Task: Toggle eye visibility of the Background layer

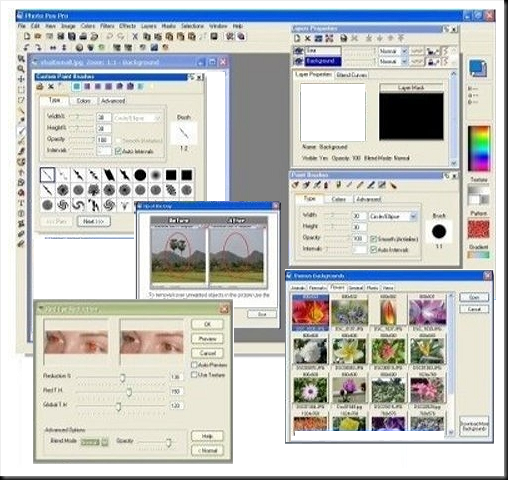Action: [298, 61]
